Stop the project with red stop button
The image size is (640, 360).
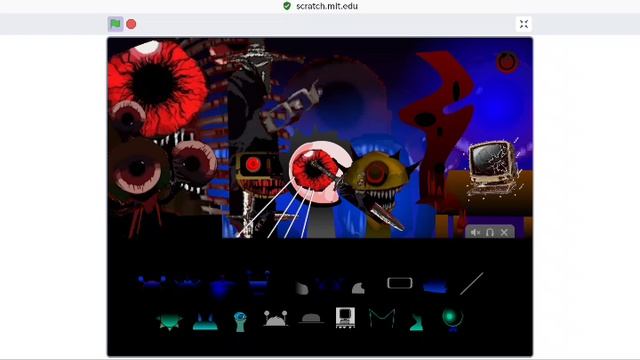[131, 24]
